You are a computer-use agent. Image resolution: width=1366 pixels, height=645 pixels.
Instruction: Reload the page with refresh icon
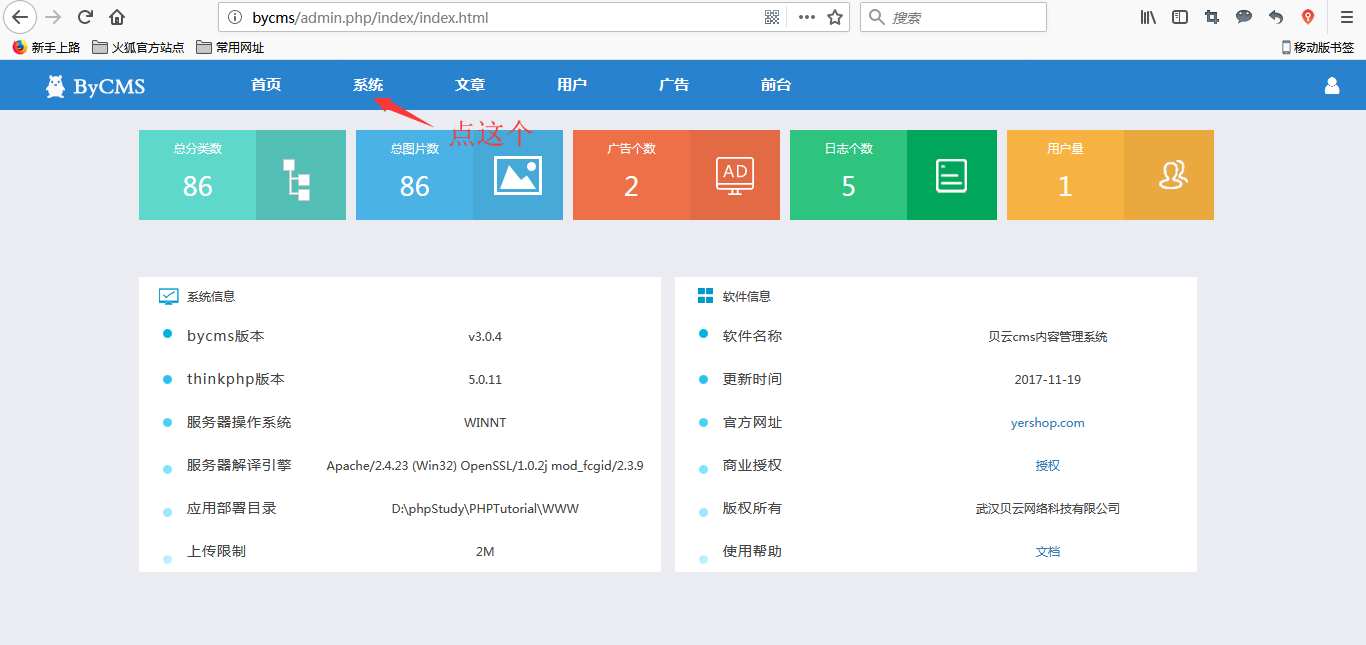[x=86, y=17]
